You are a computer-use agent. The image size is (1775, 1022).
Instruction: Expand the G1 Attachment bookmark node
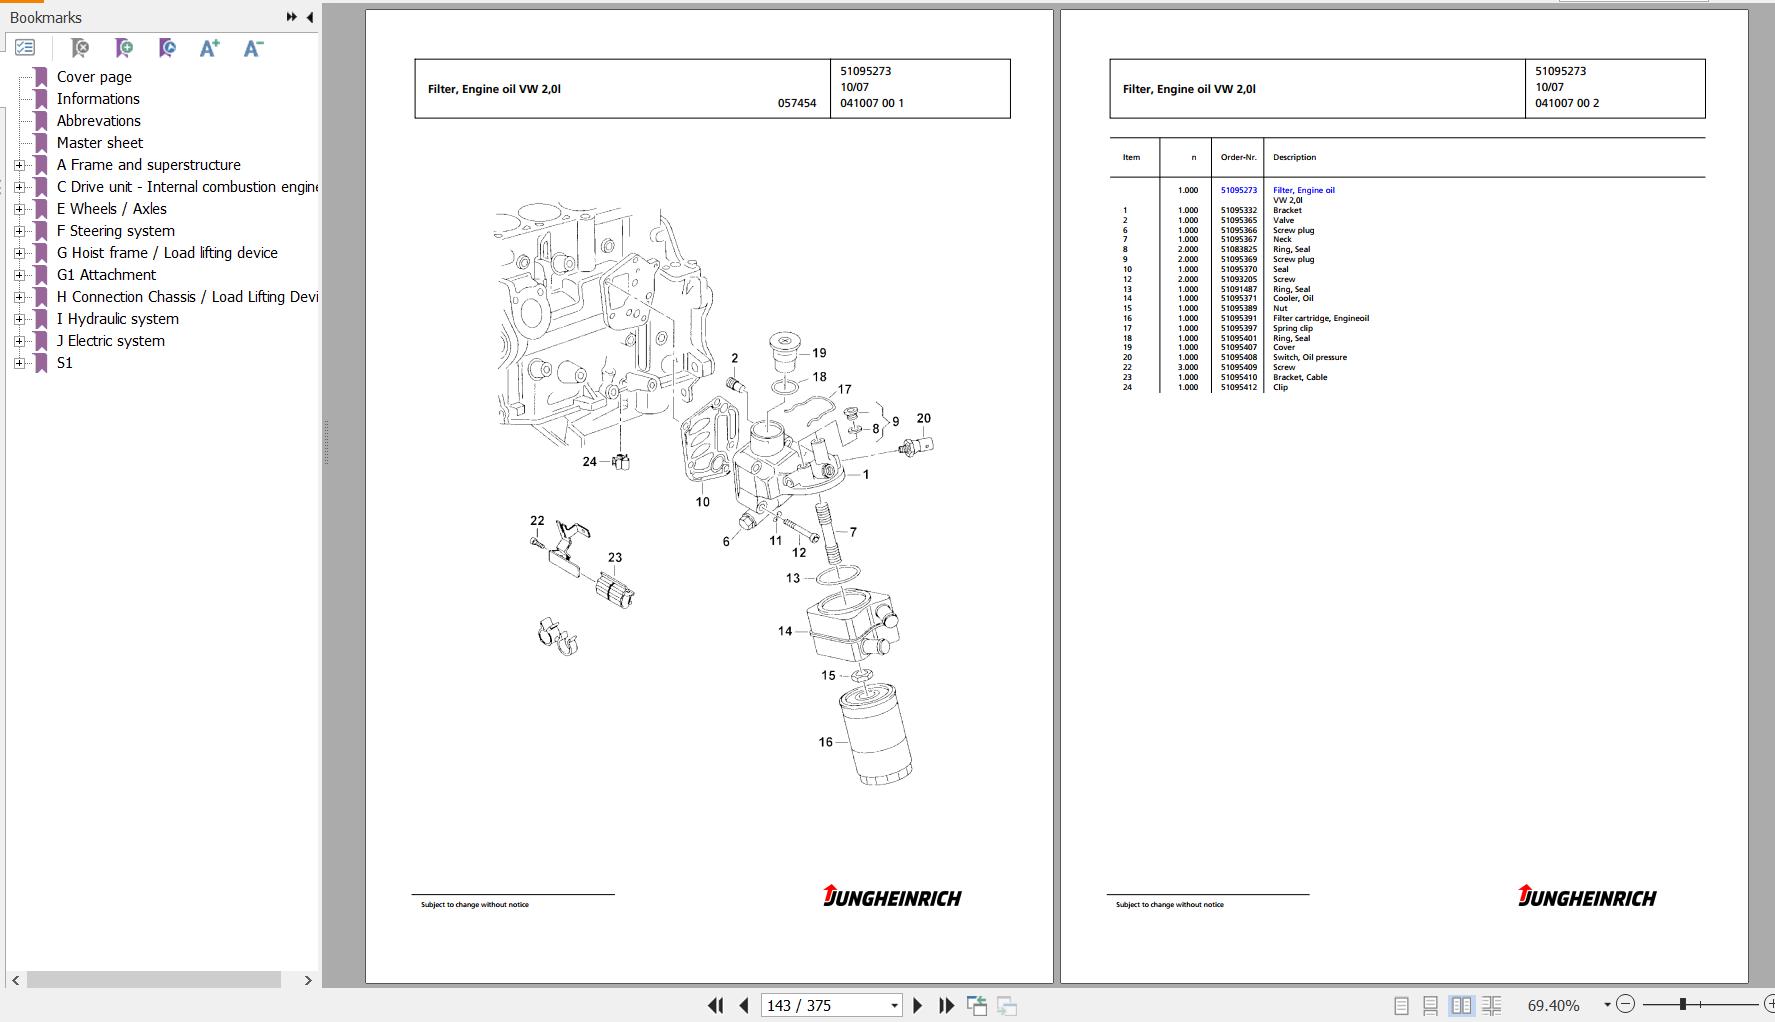19,275
